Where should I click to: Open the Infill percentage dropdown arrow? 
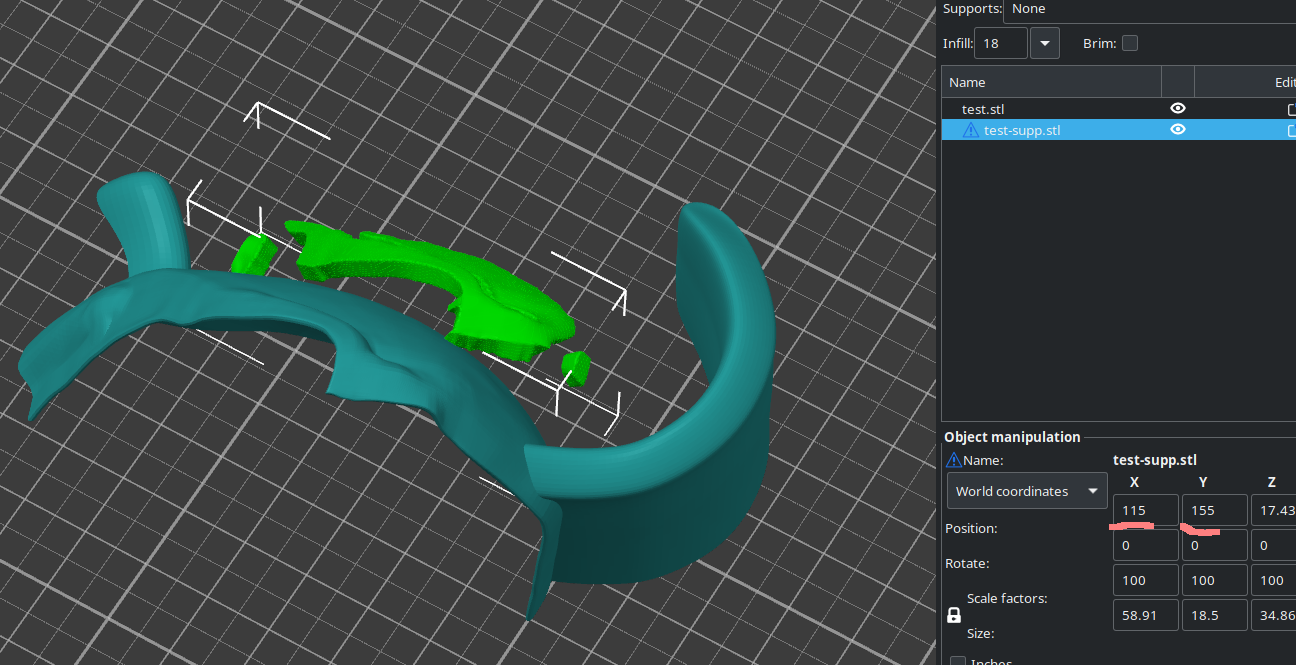click(1044, 43)
